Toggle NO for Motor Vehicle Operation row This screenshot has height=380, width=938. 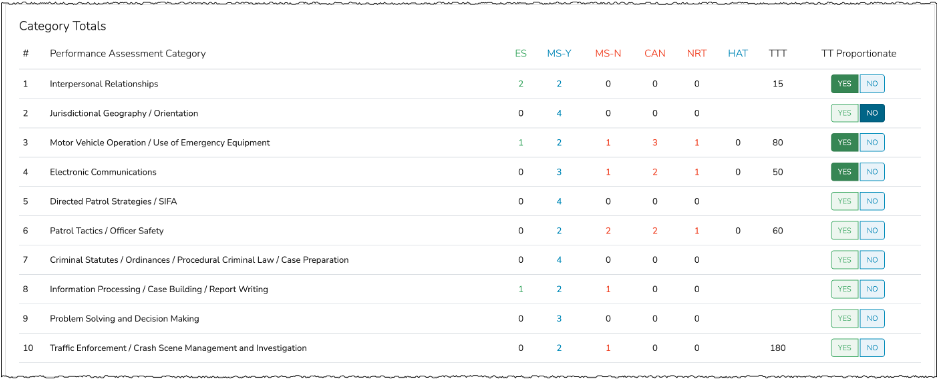(x=872, y=142)
